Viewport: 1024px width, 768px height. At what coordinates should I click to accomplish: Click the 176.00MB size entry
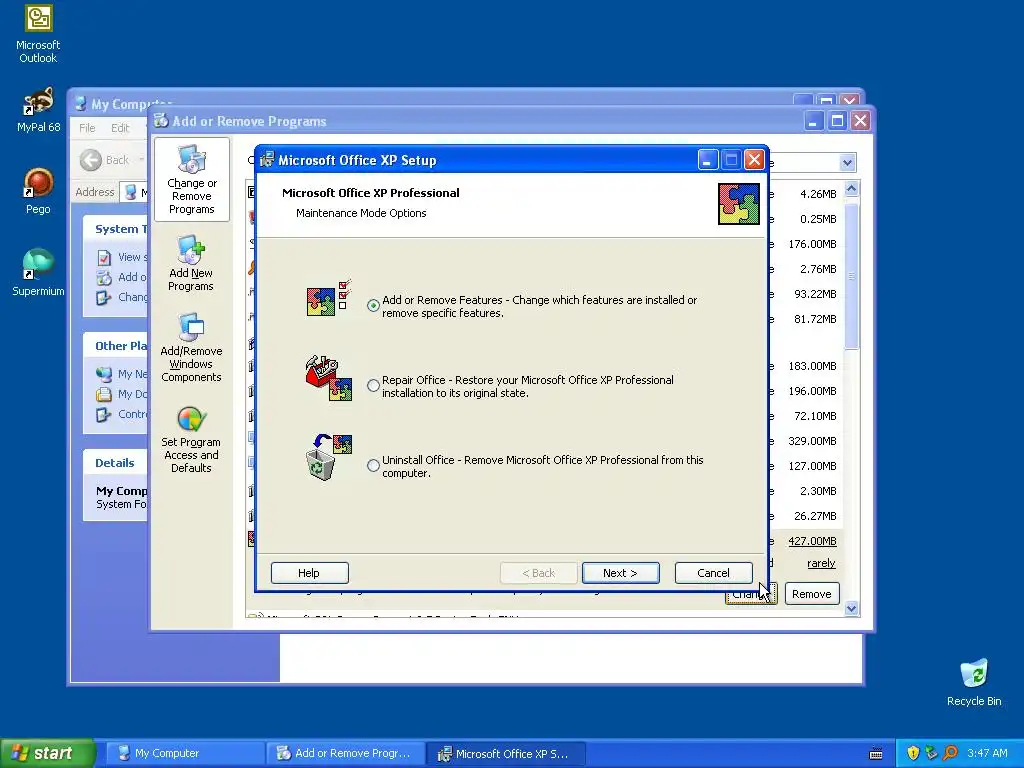812,244
